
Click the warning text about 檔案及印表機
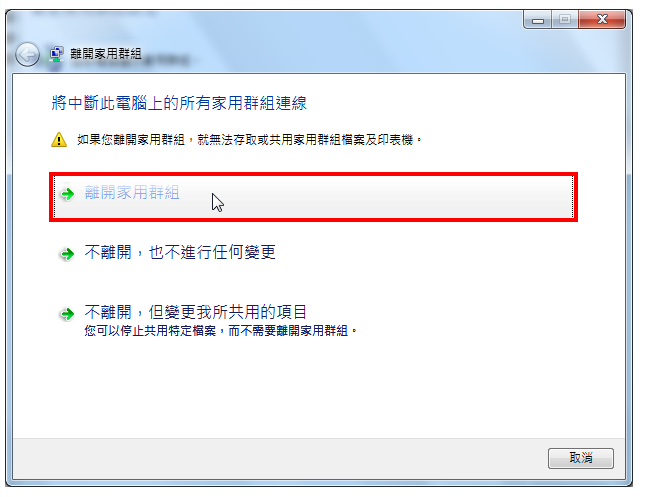tap(249, 140)
